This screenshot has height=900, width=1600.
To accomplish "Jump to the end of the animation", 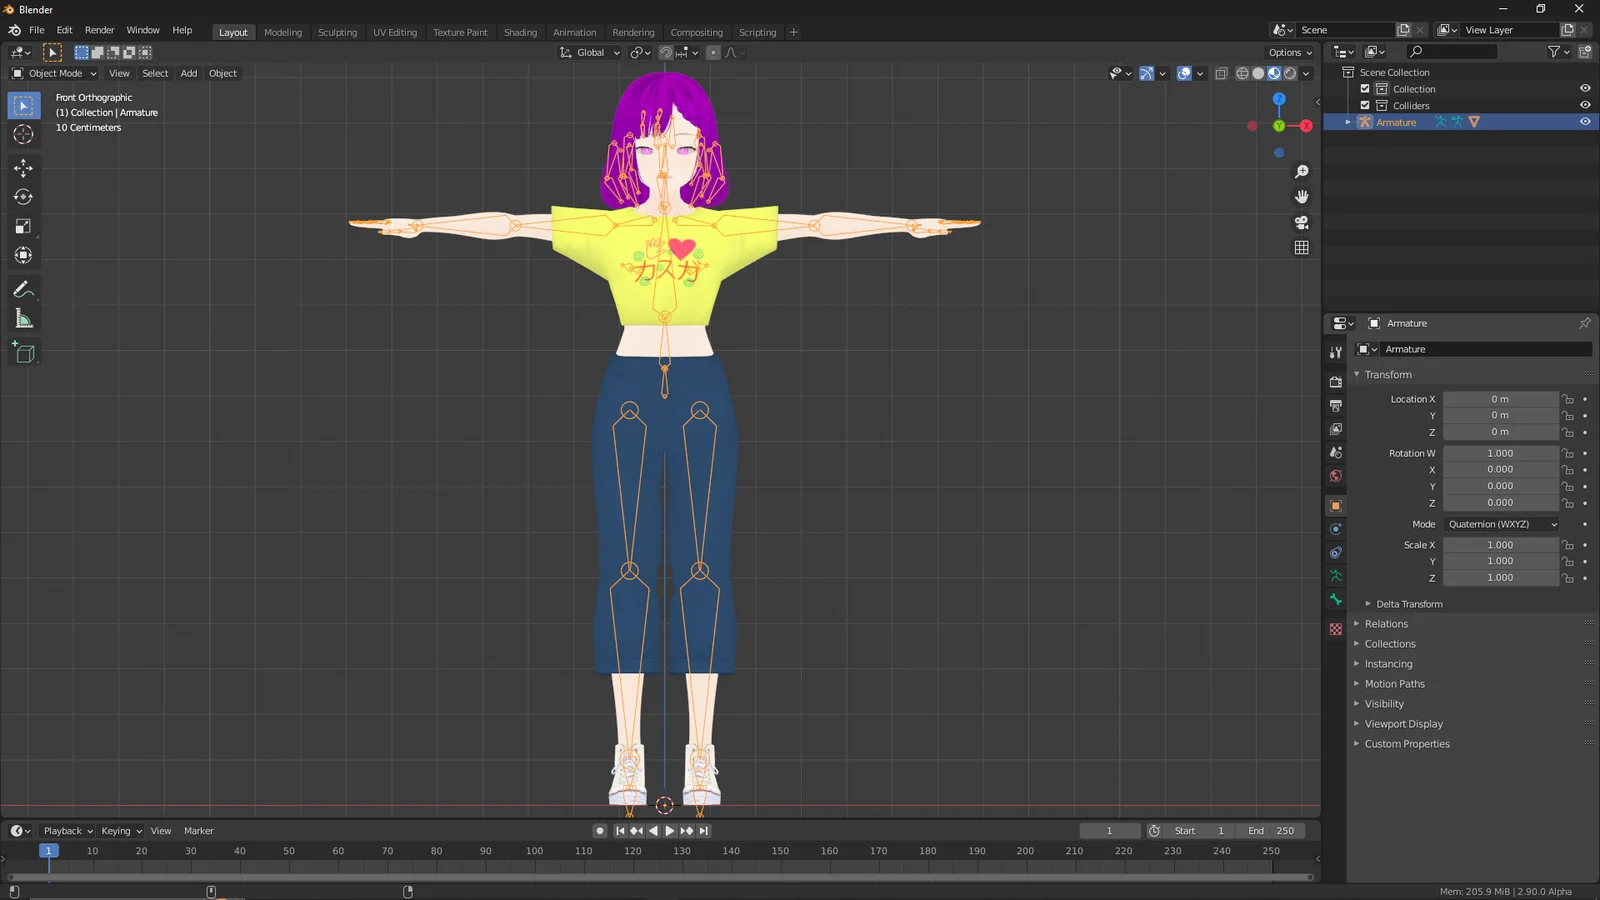I will [704, 830].
